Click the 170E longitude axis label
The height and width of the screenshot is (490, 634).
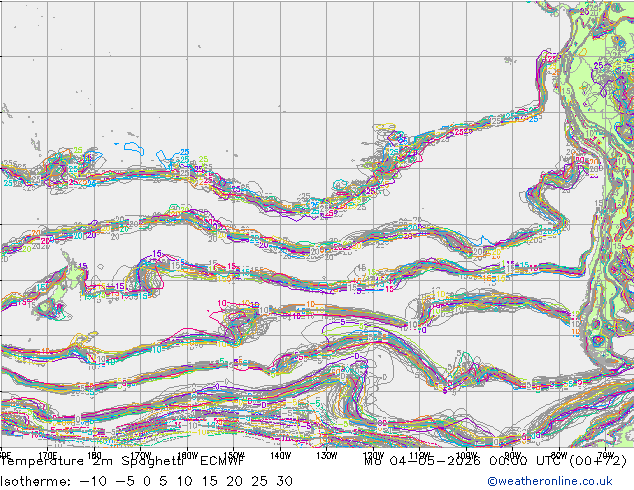click(x=48, y=456)
